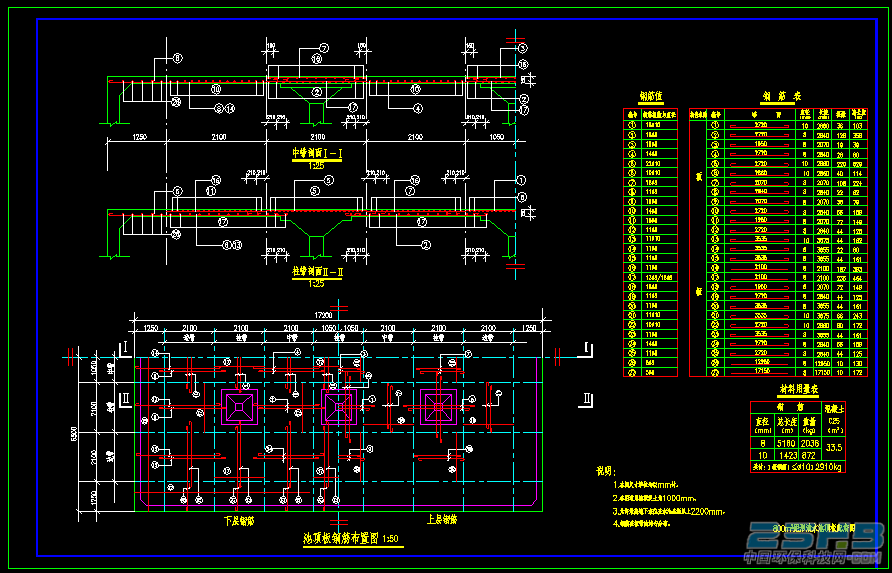Pick the rightmost magenta column cap symbol
This screenshot has height=573, width=892.
pyautogui.click(x=439, y=406)
